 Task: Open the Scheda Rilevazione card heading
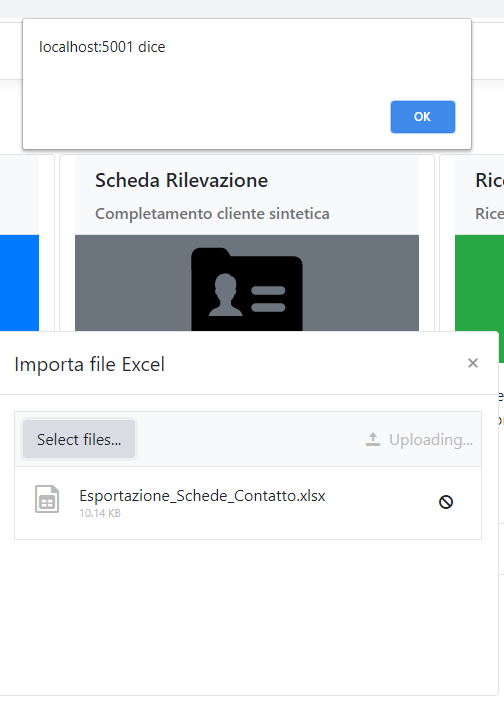[x=181, y=180]
